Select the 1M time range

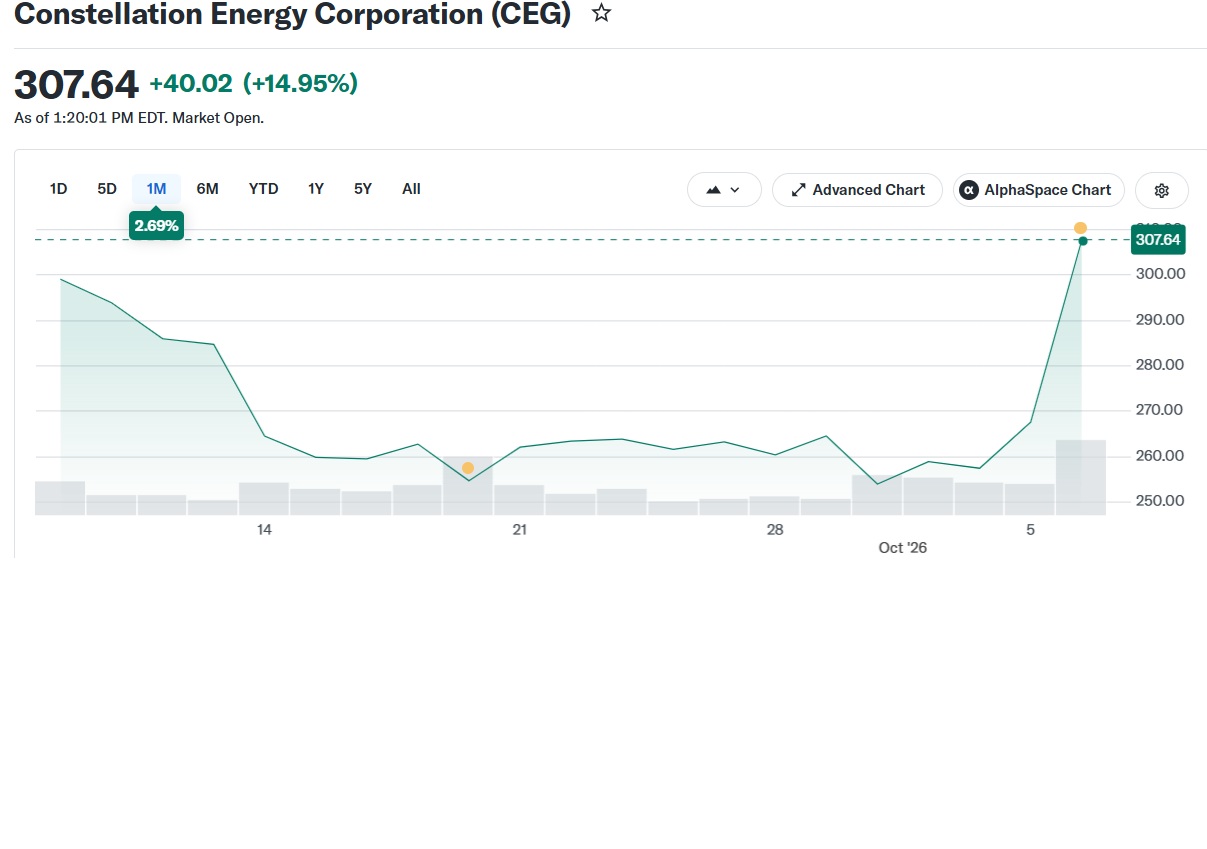tap(156, 189)
